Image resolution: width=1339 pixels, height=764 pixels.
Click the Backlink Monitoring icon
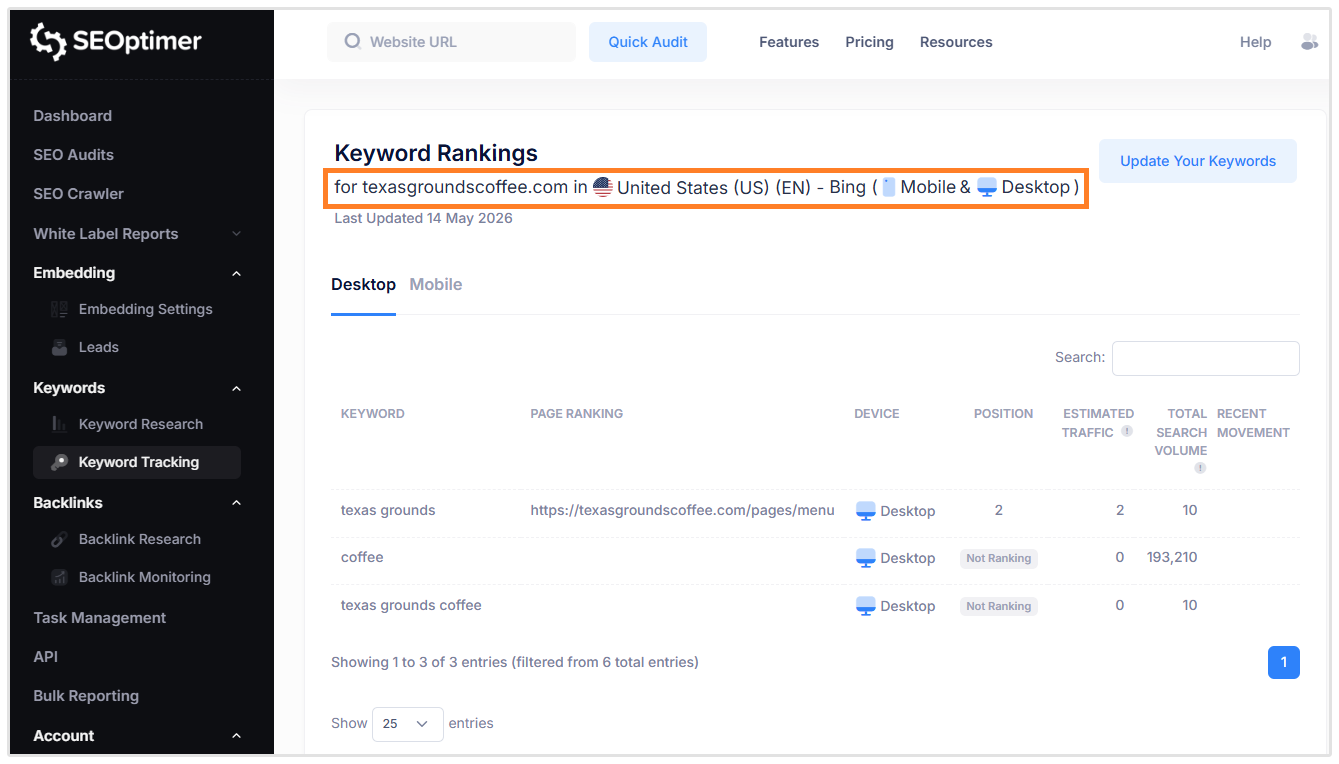click(x=60, y=577)
